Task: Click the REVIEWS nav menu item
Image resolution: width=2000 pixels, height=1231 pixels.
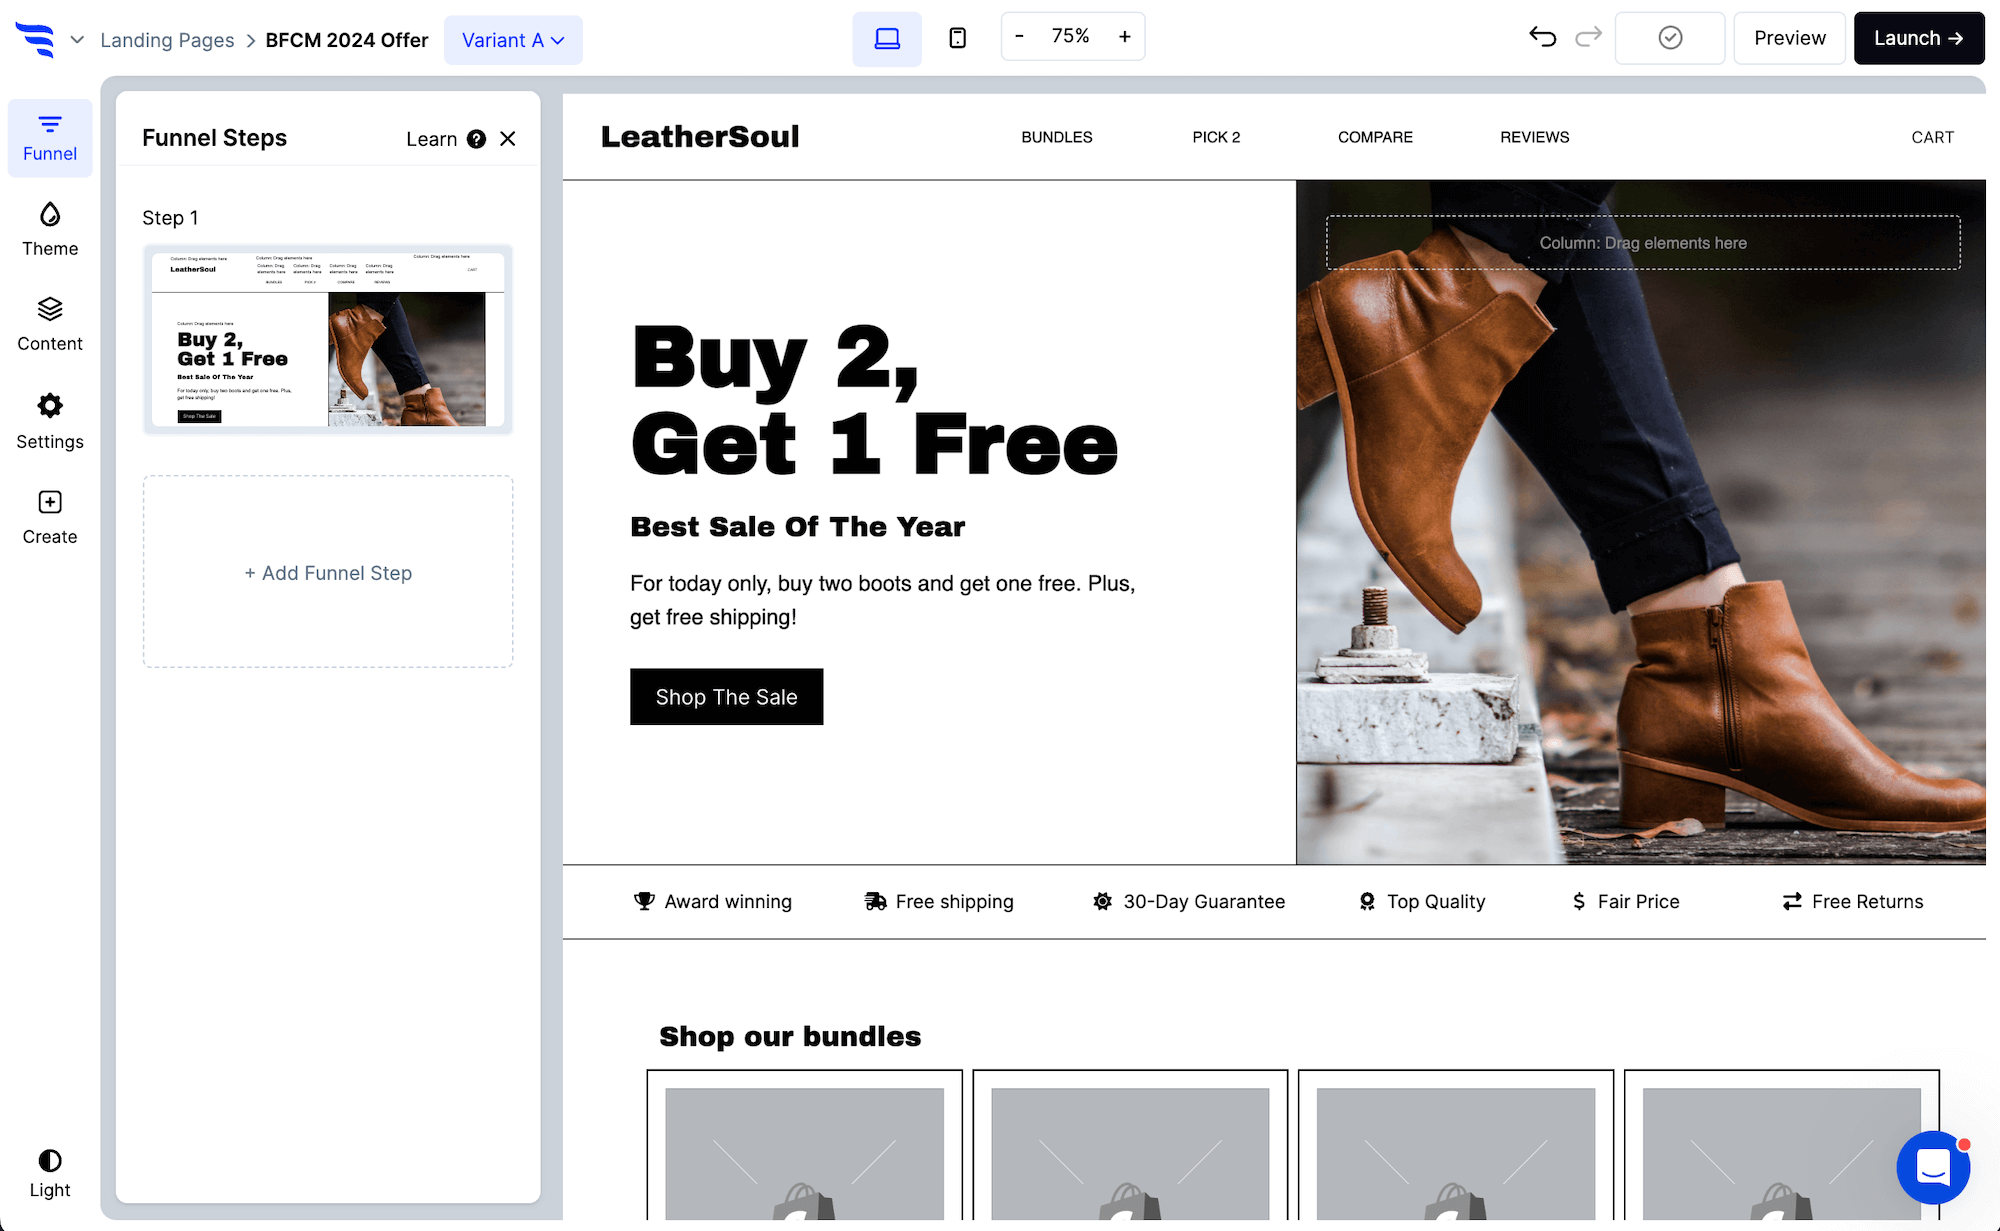Action: tap(1534, 137)
